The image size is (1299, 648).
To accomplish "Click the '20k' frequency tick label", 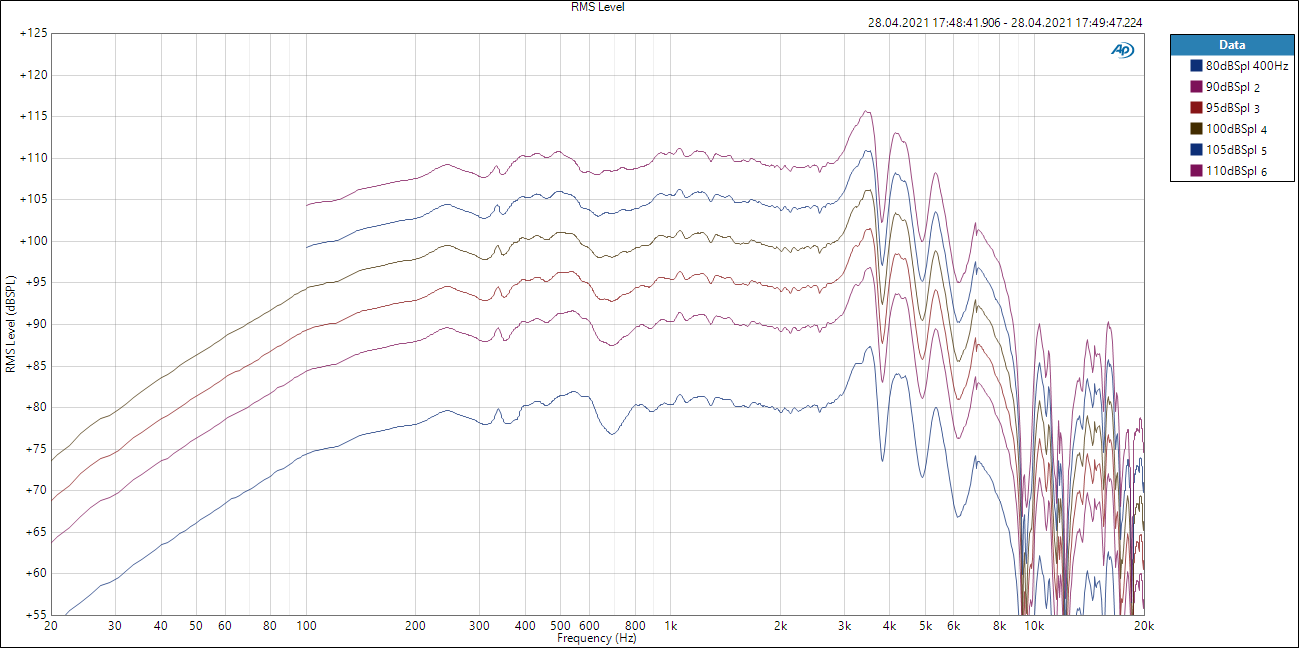I will pyautogui.click(x=1143, y=627).
